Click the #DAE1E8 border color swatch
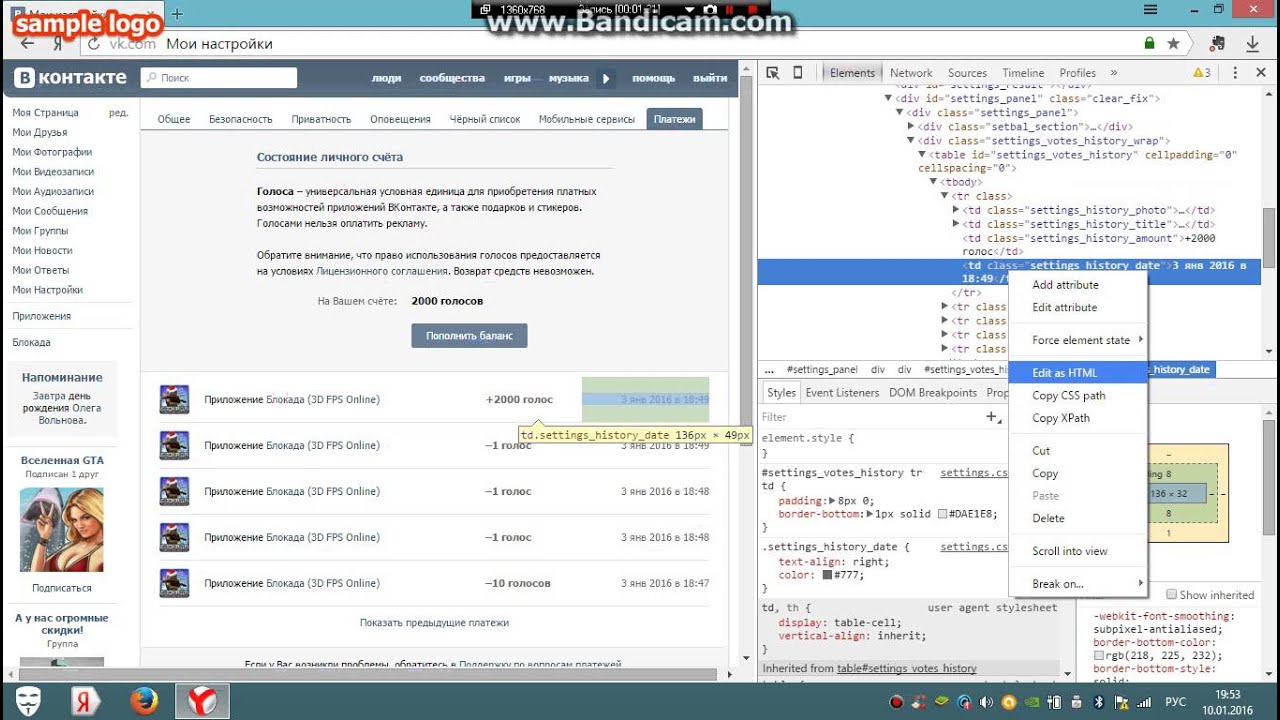Viewport: 1280px width, 720px height. pyautogui.click(x=942, y=514)
